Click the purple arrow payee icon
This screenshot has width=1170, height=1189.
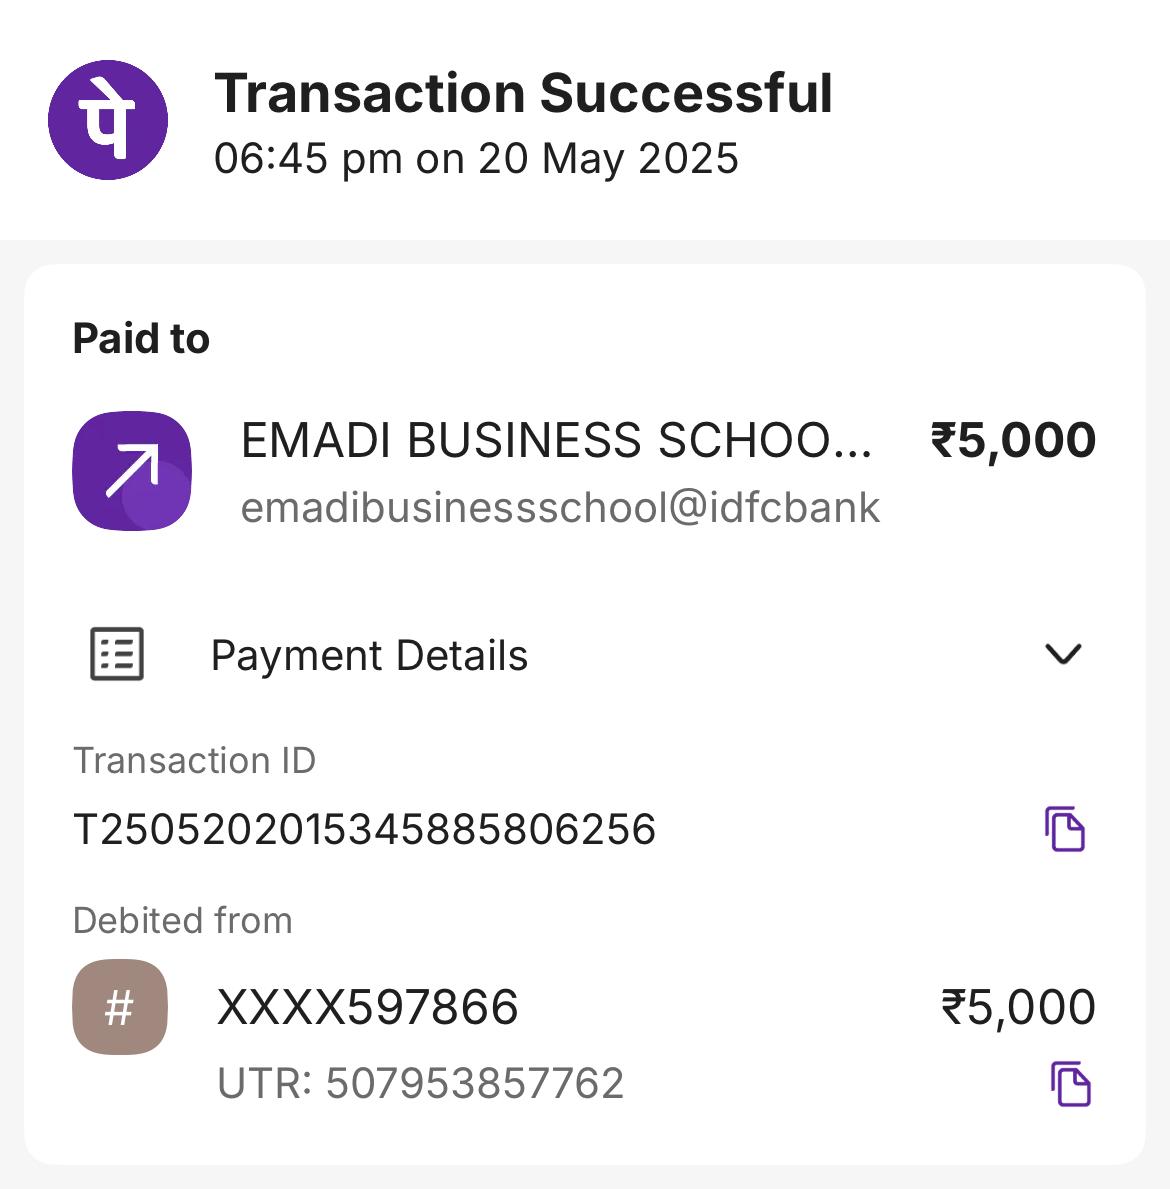(x=132, y=470)
